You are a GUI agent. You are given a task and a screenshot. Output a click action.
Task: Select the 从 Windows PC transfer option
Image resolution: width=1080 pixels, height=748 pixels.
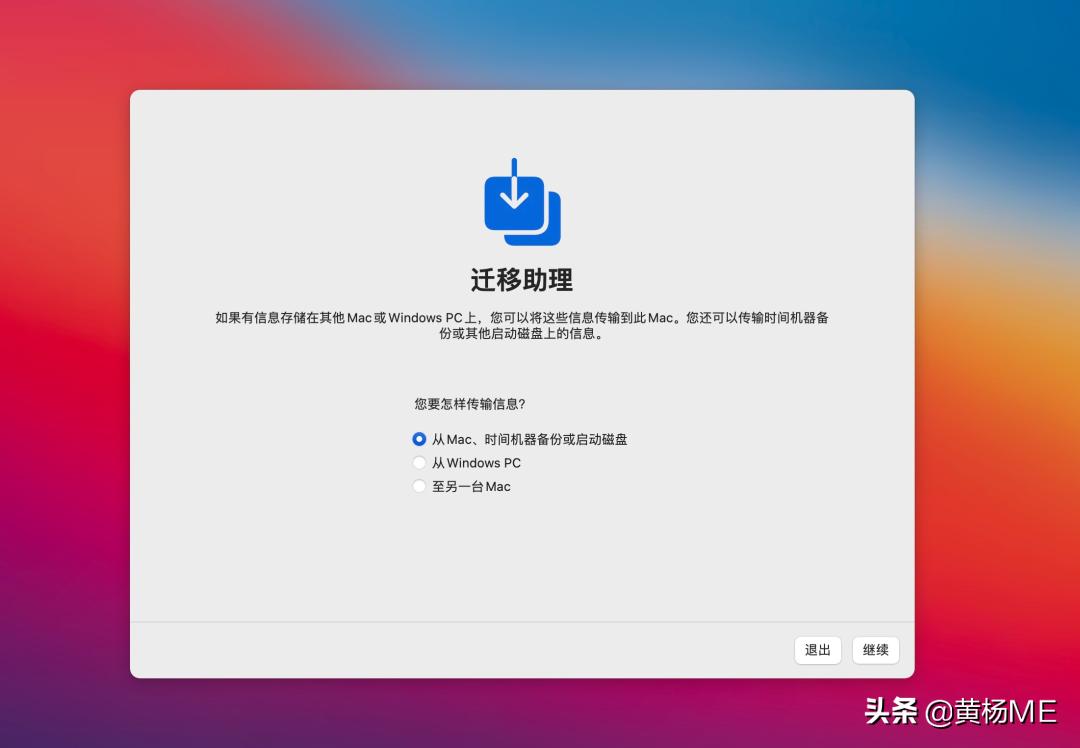tap(419, 463)
